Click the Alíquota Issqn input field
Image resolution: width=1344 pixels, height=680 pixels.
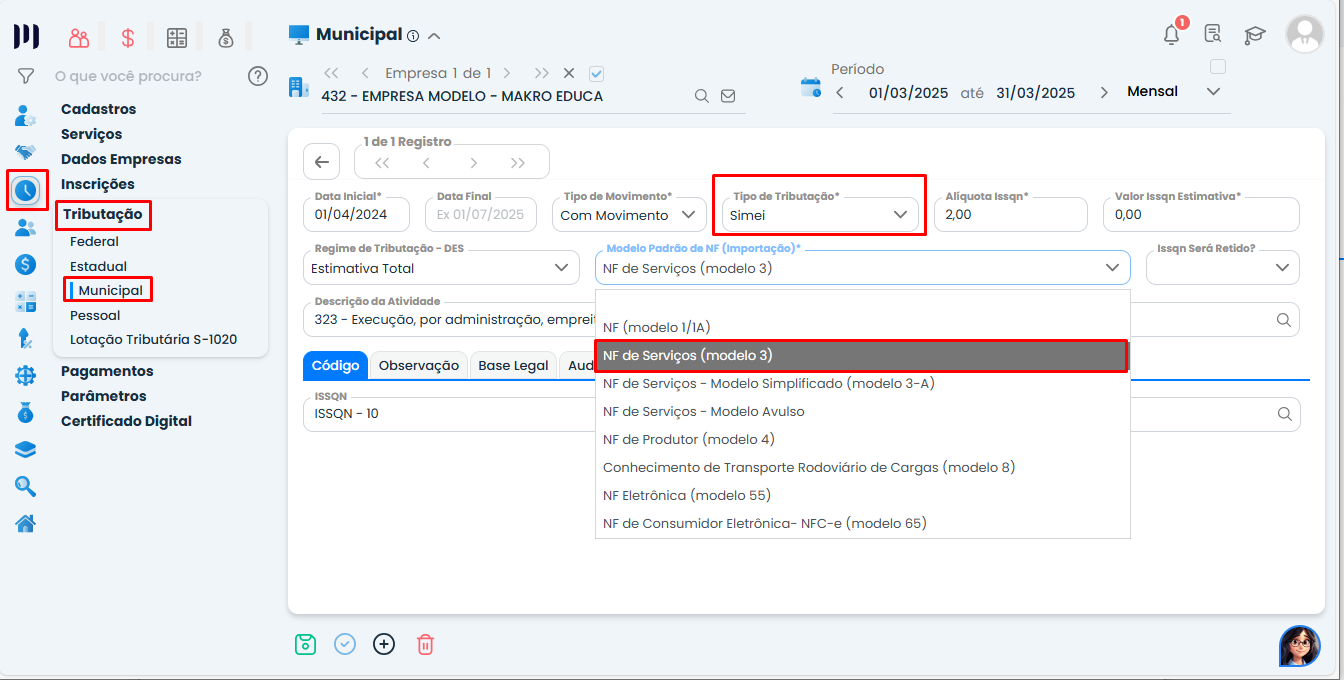(x=1010, y=215)
